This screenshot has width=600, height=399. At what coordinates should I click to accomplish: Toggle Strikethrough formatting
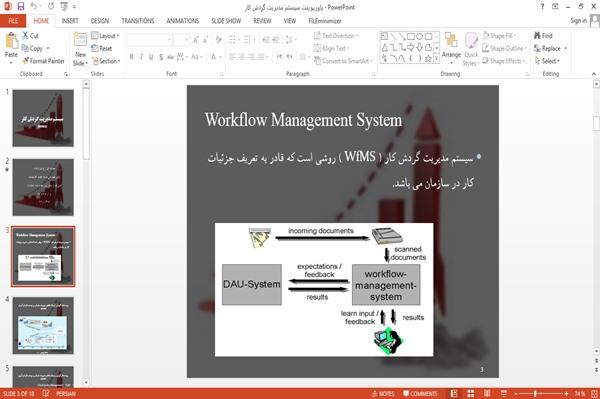point(171,57)
